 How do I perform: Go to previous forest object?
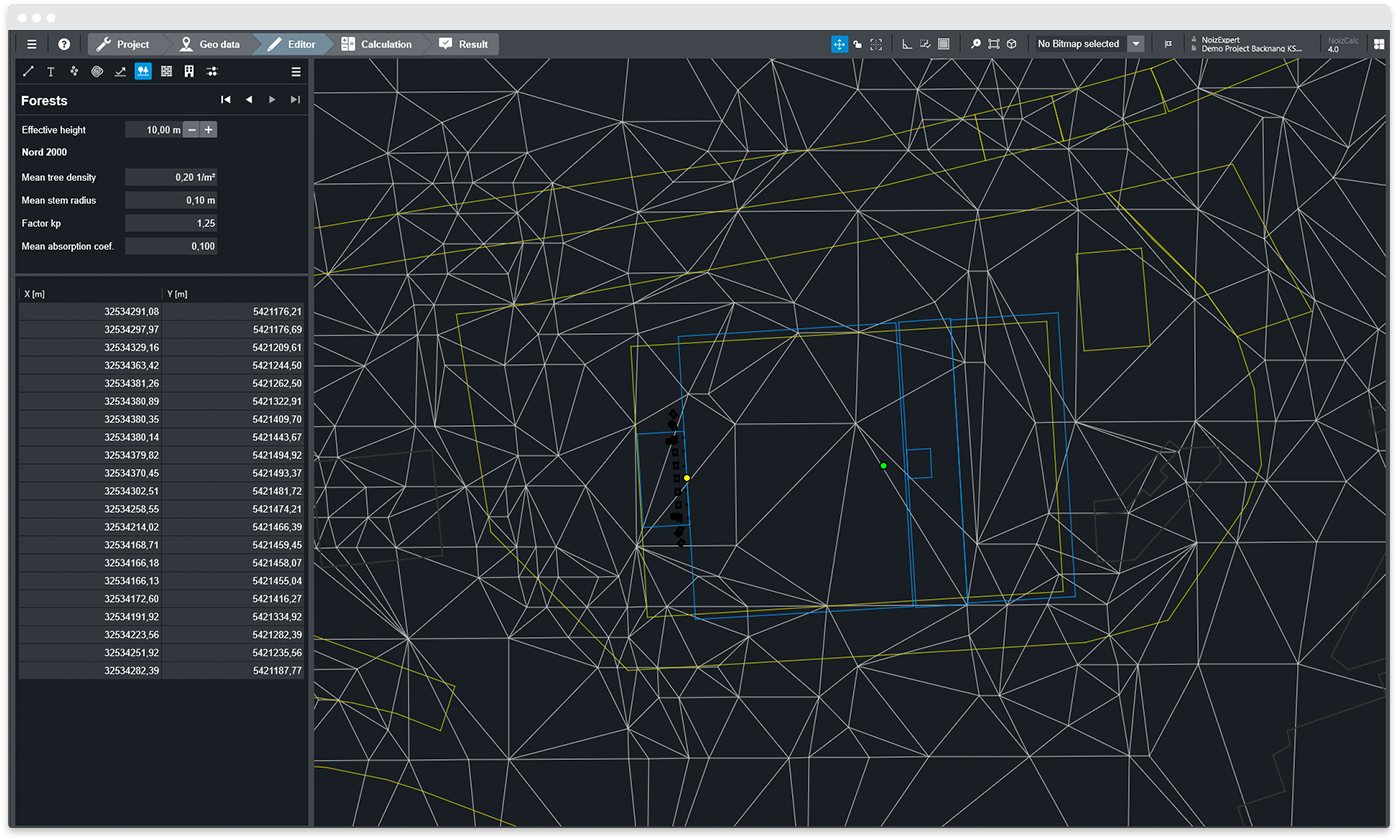point(249,100)
